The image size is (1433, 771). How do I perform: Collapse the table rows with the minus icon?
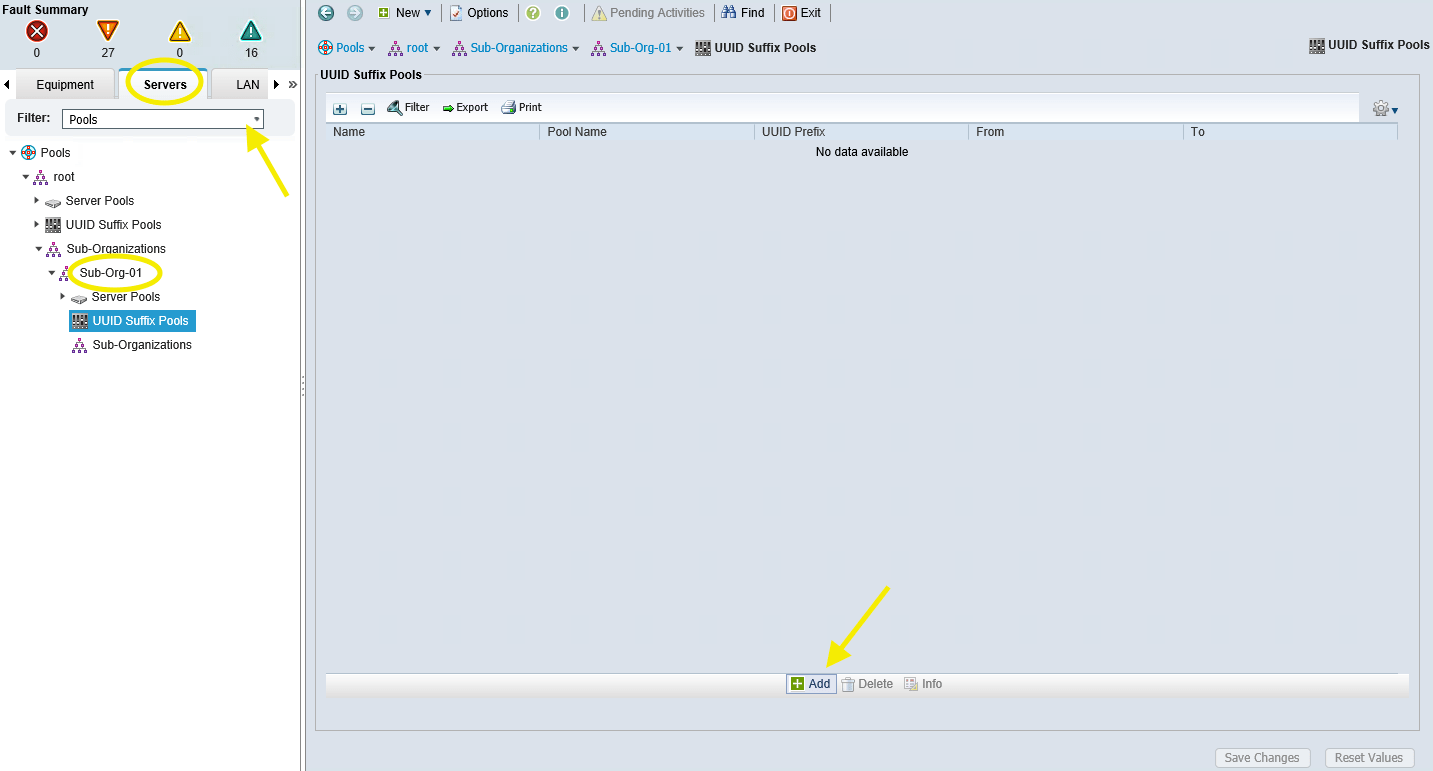[367, 107]
